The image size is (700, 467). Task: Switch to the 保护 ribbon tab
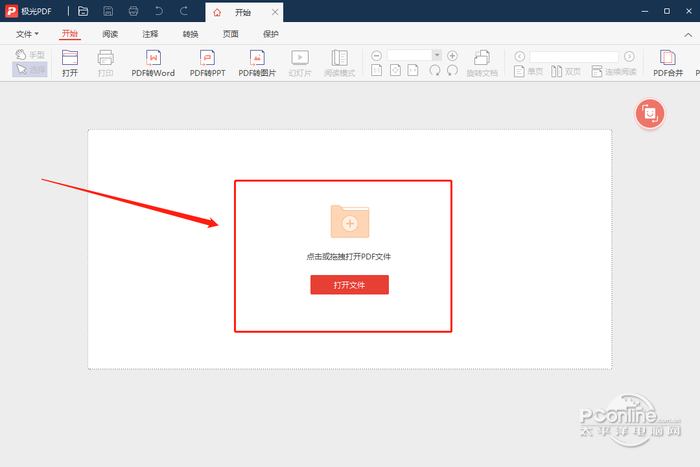271,34
